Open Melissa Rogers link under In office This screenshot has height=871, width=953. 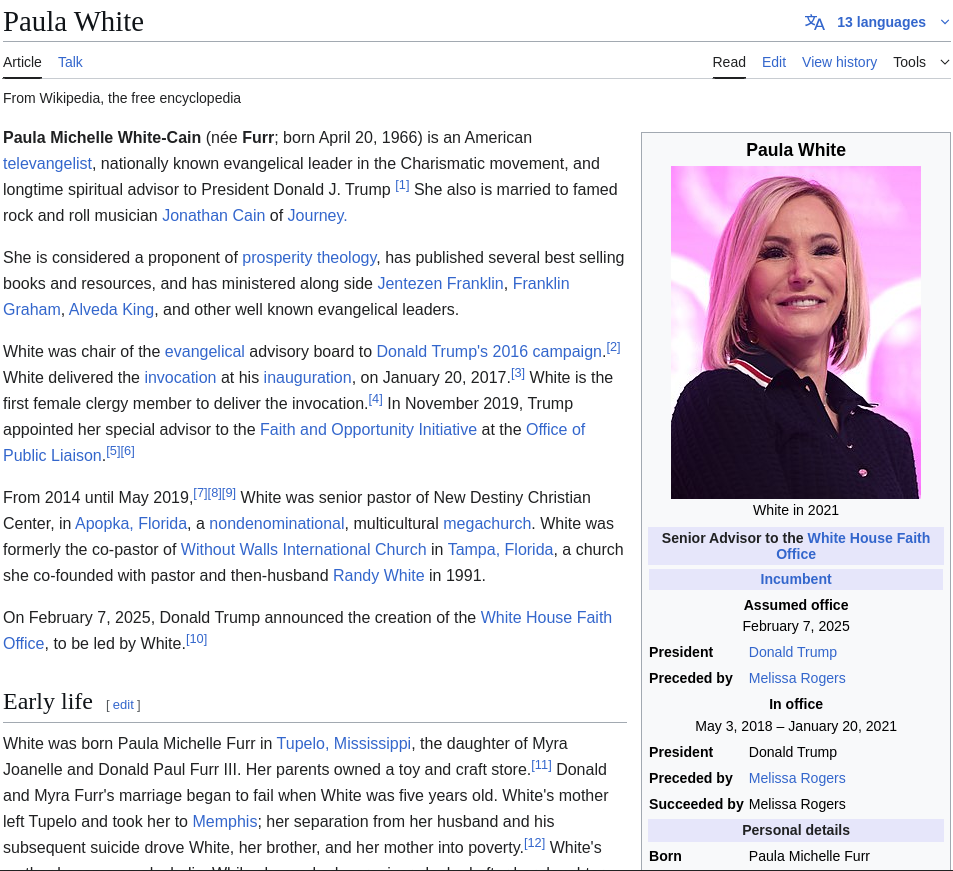797,778
